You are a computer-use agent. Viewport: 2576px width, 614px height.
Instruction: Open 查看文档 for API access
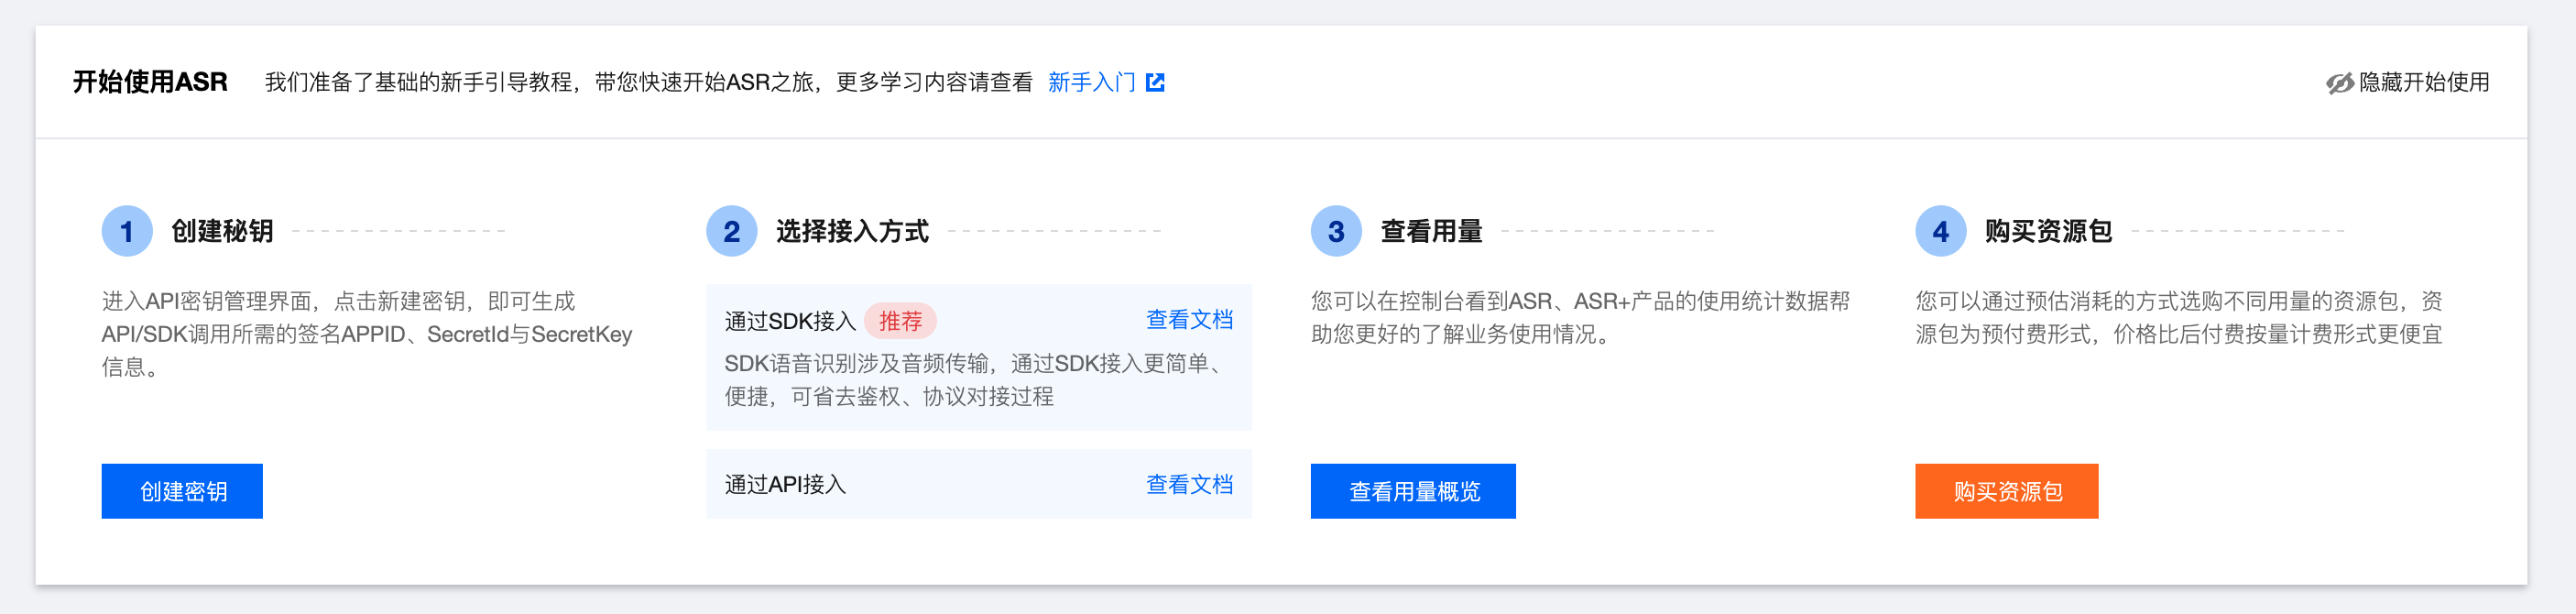pos(1189,485)
